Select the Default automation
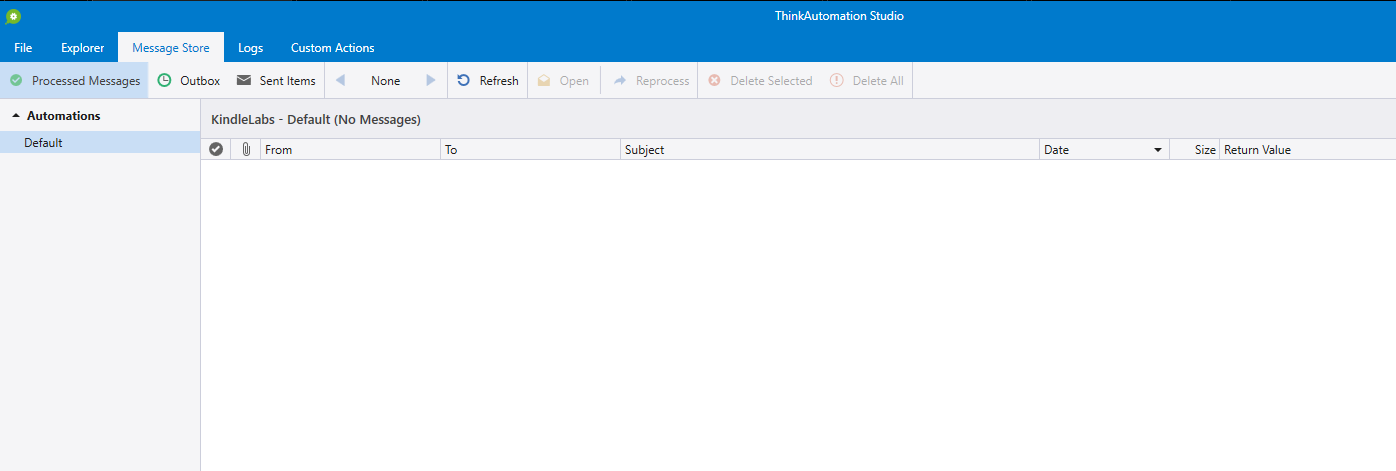Screen dimensions: 1396x471 pyautogui.click(x=100, y=143)
